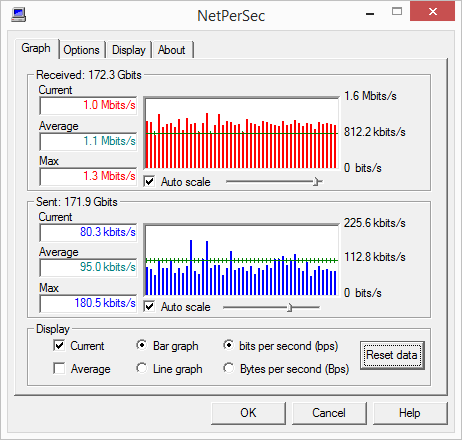This screenshot has height=440, width=462.
Task: Switch to the Options tab
Action: [x=81, y=50]
